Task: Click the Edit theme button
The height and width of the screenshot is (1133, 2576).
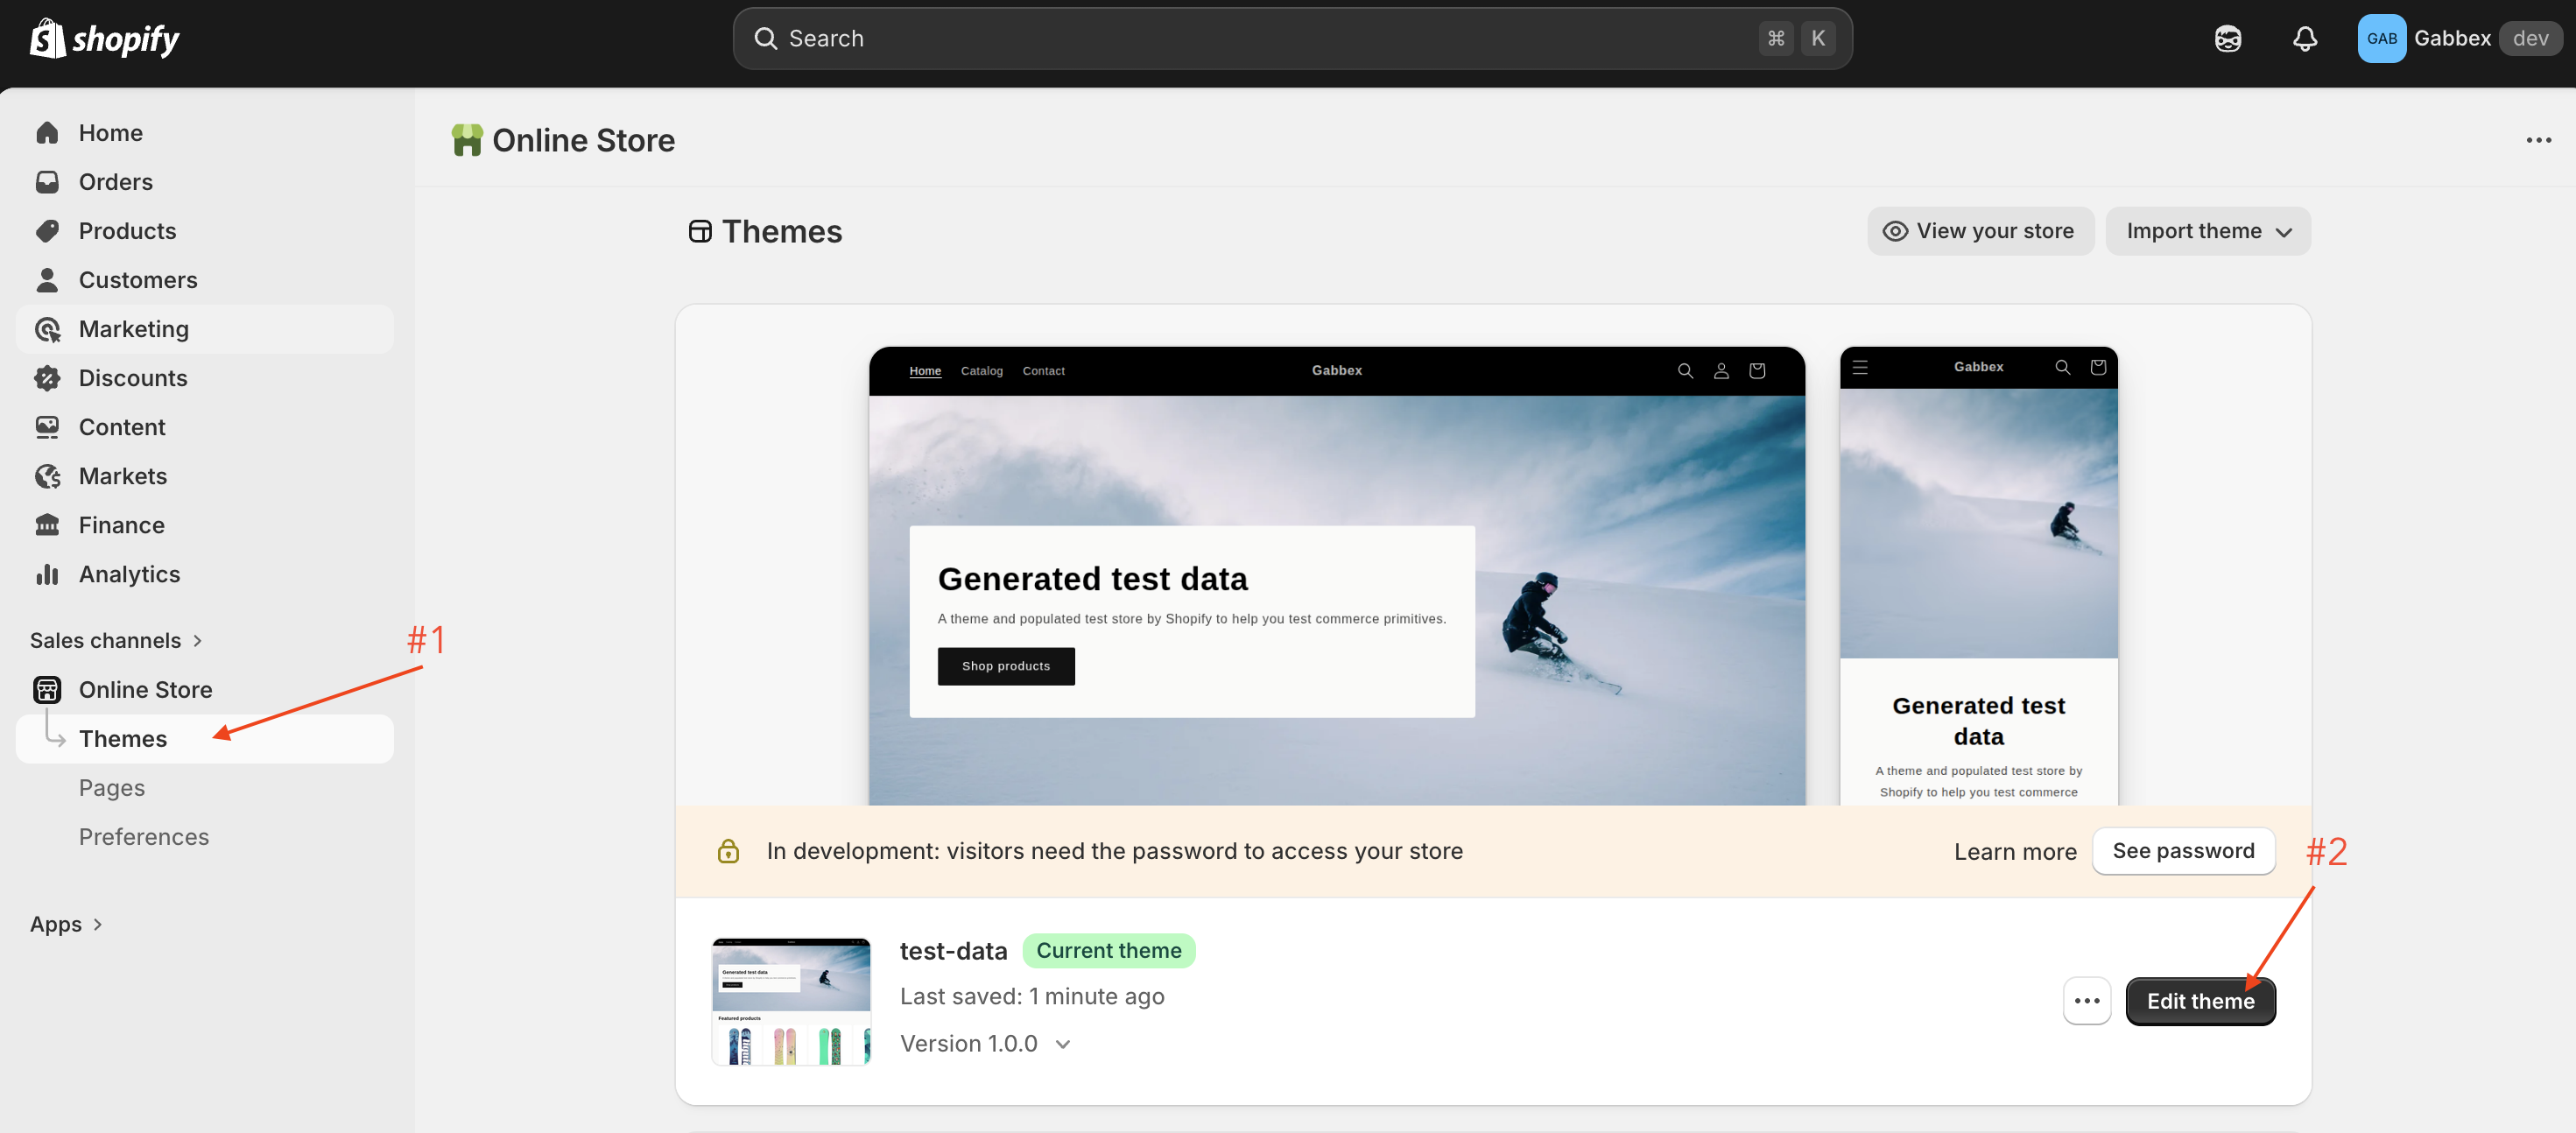Action: tap(2200, 1000)
